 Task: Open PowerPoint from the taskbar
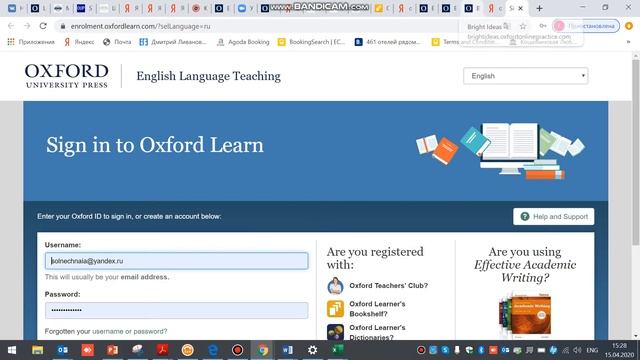point(112,350)
